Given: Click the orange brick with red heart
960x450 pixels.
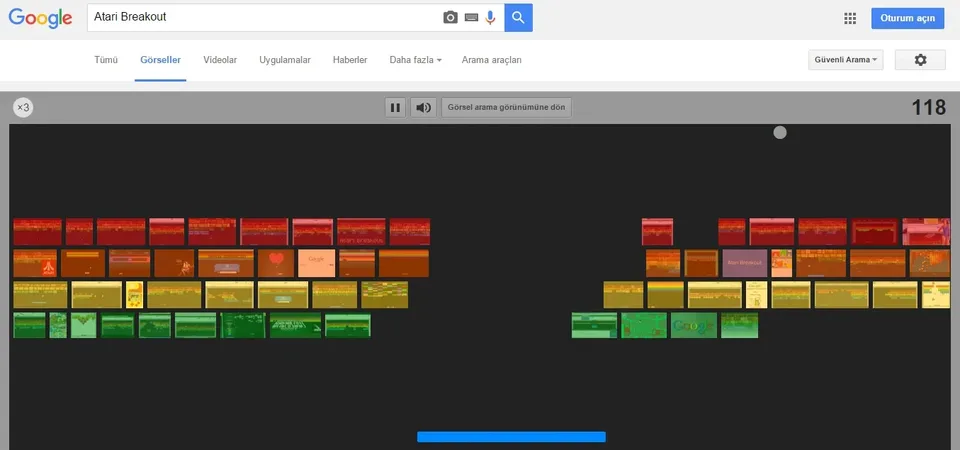Looking at the screenshot, I should [x=276, y=263].
